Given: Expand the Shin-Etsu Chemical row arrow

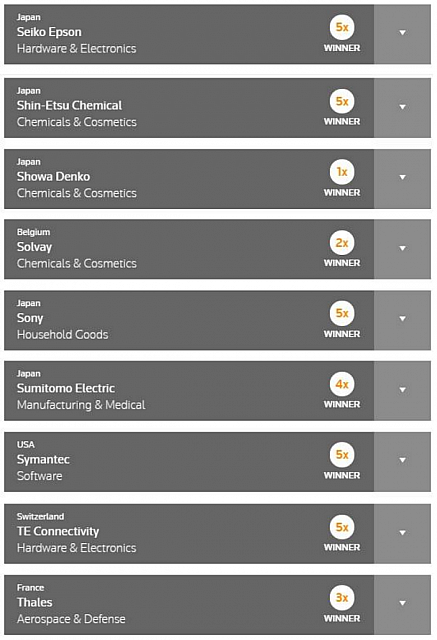Looking at the screenshot, I should tap(402, 107).
